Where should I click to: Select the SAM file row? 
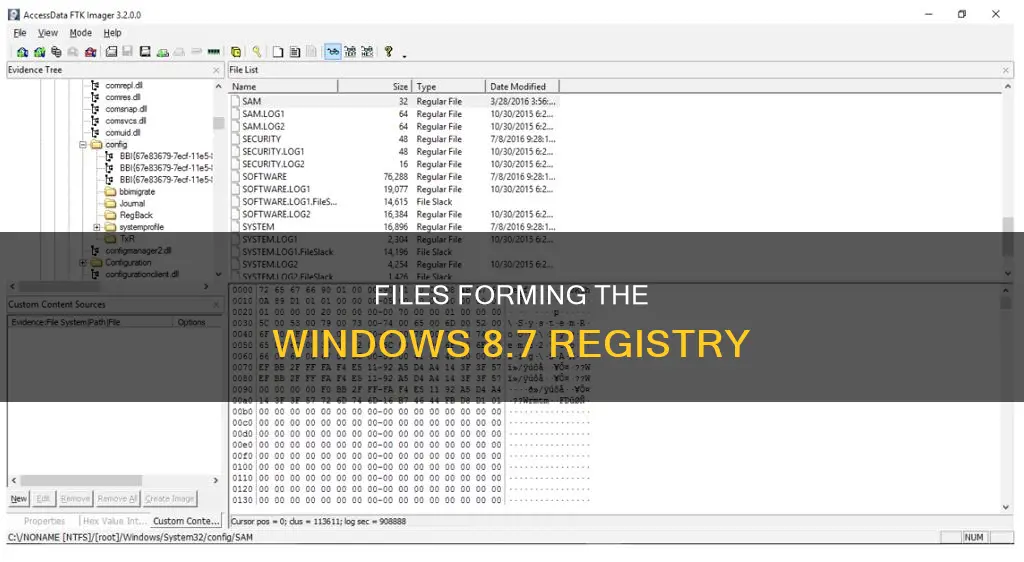coord(394,101)
